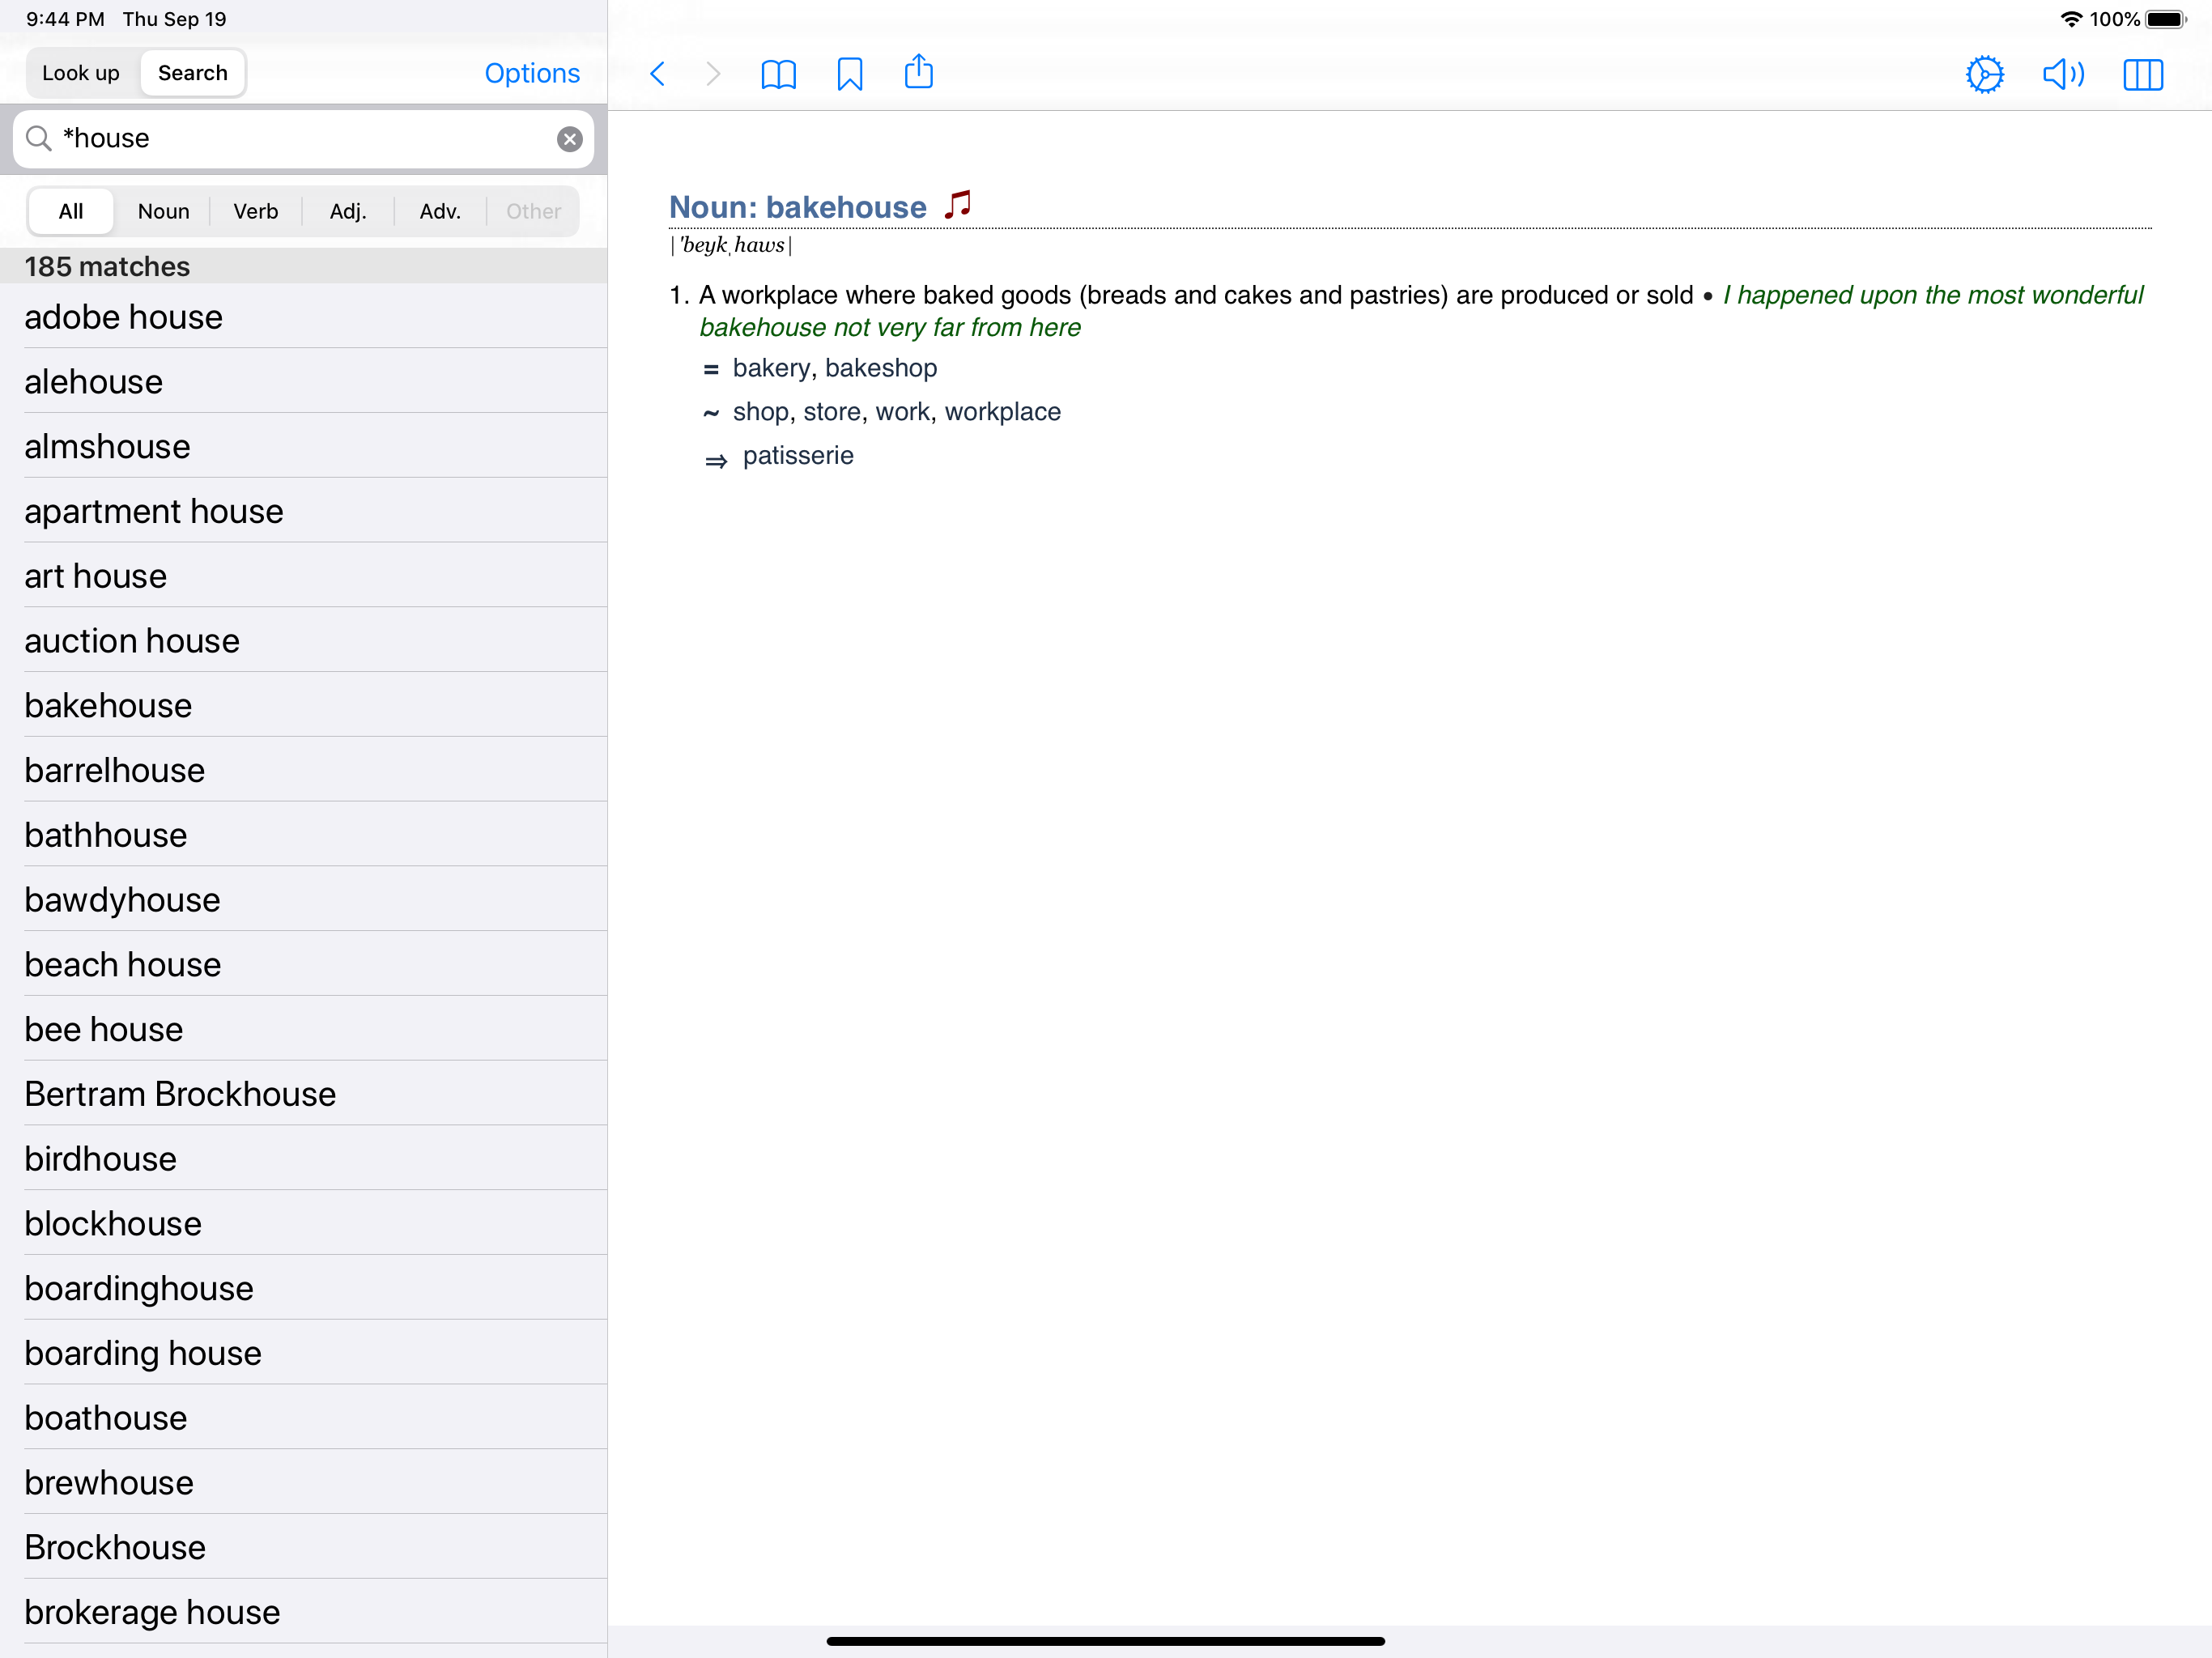The width and height of the screenshot is (2212, 1658).
Task: Open the settings gear icon
Action: click(x=1984, y=74)
